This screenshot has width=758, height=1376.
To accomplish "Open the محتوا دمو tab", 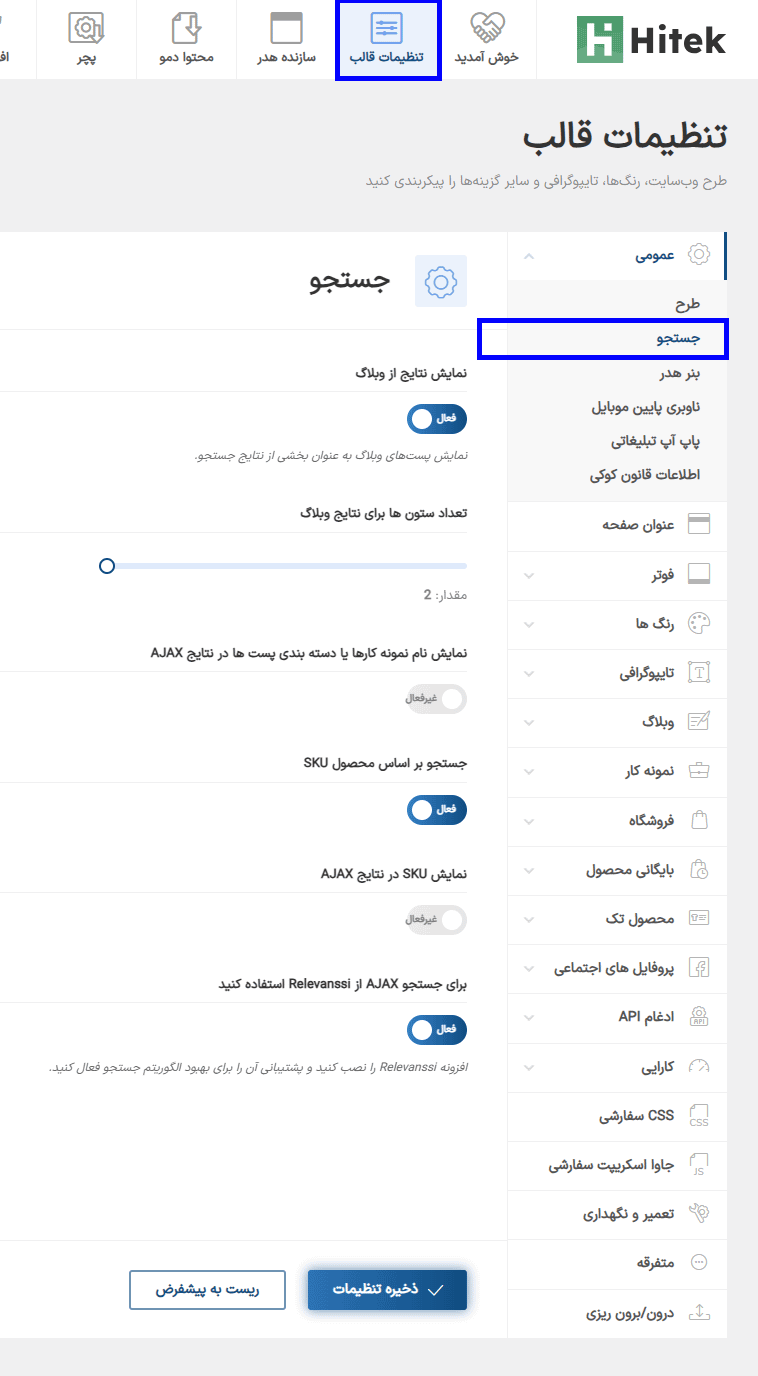I will 186,39.
